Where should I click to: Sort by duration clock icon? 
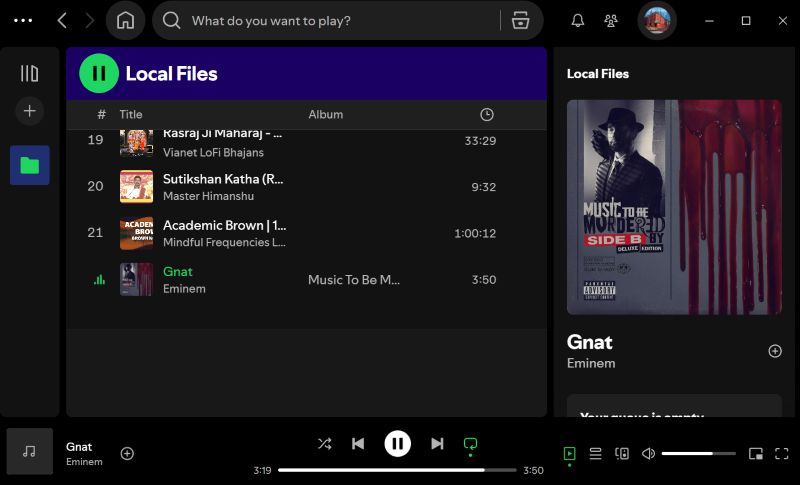point(487,114)
